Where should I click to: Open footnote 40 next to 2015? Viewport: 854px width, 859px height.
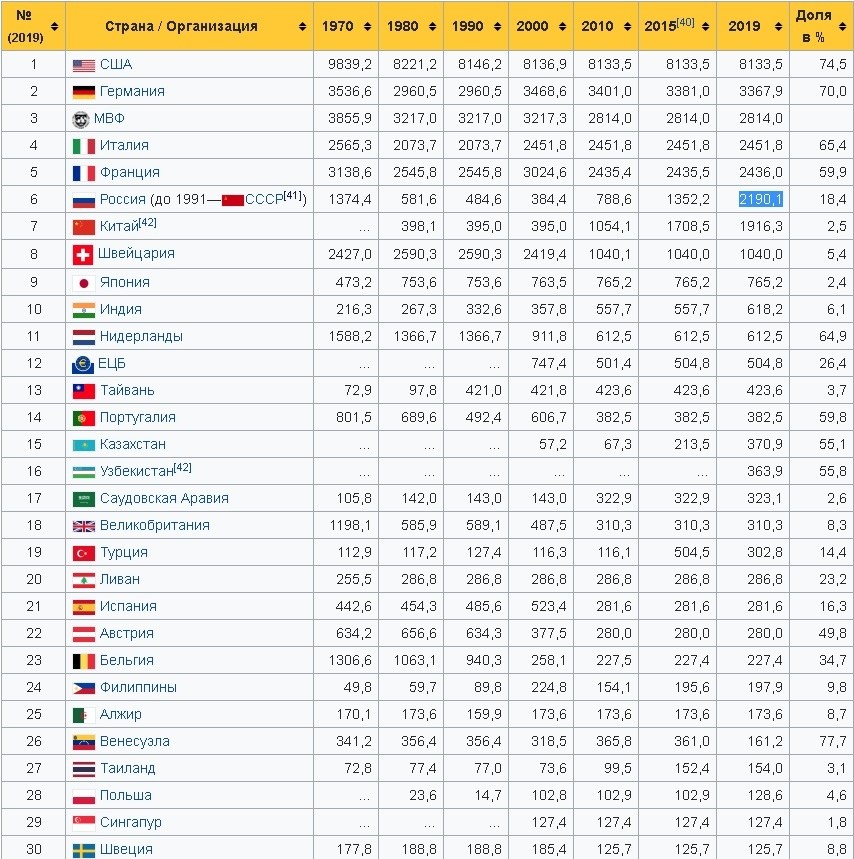click(687, 22)
